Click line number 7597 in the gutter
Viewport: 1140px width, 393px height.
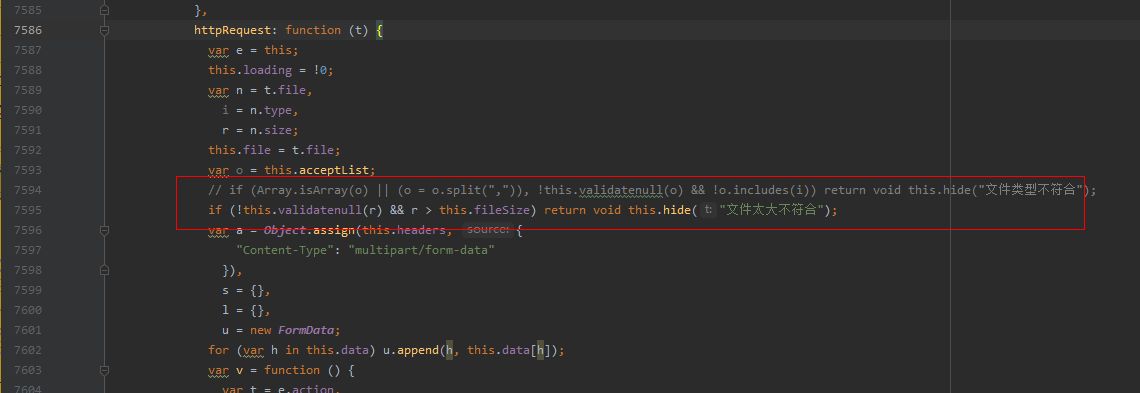[28, 250]
